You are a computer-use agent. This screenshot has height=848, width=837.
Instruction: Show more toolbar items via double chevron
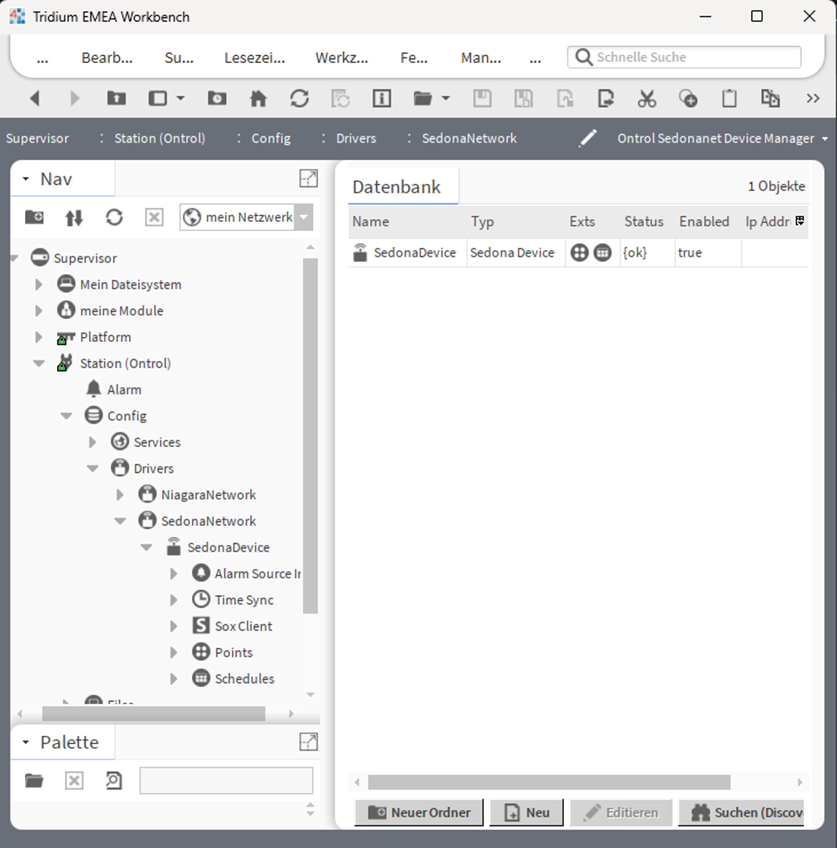[x=813, y=98]
